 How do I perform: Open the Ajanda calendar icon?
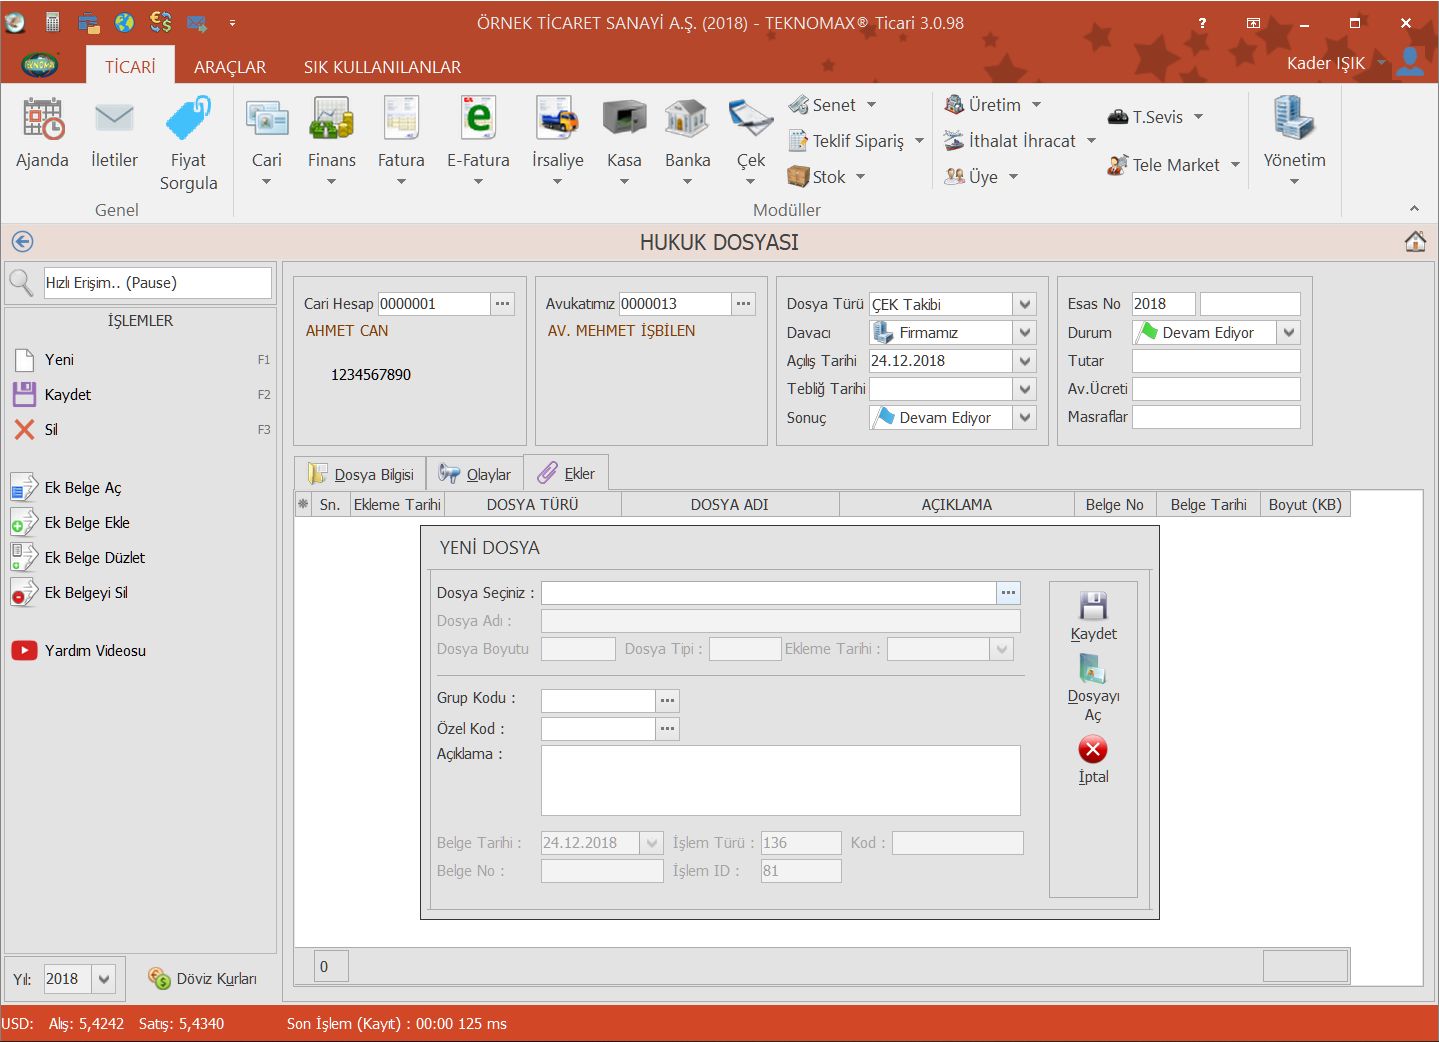click(x=43, y=120)
